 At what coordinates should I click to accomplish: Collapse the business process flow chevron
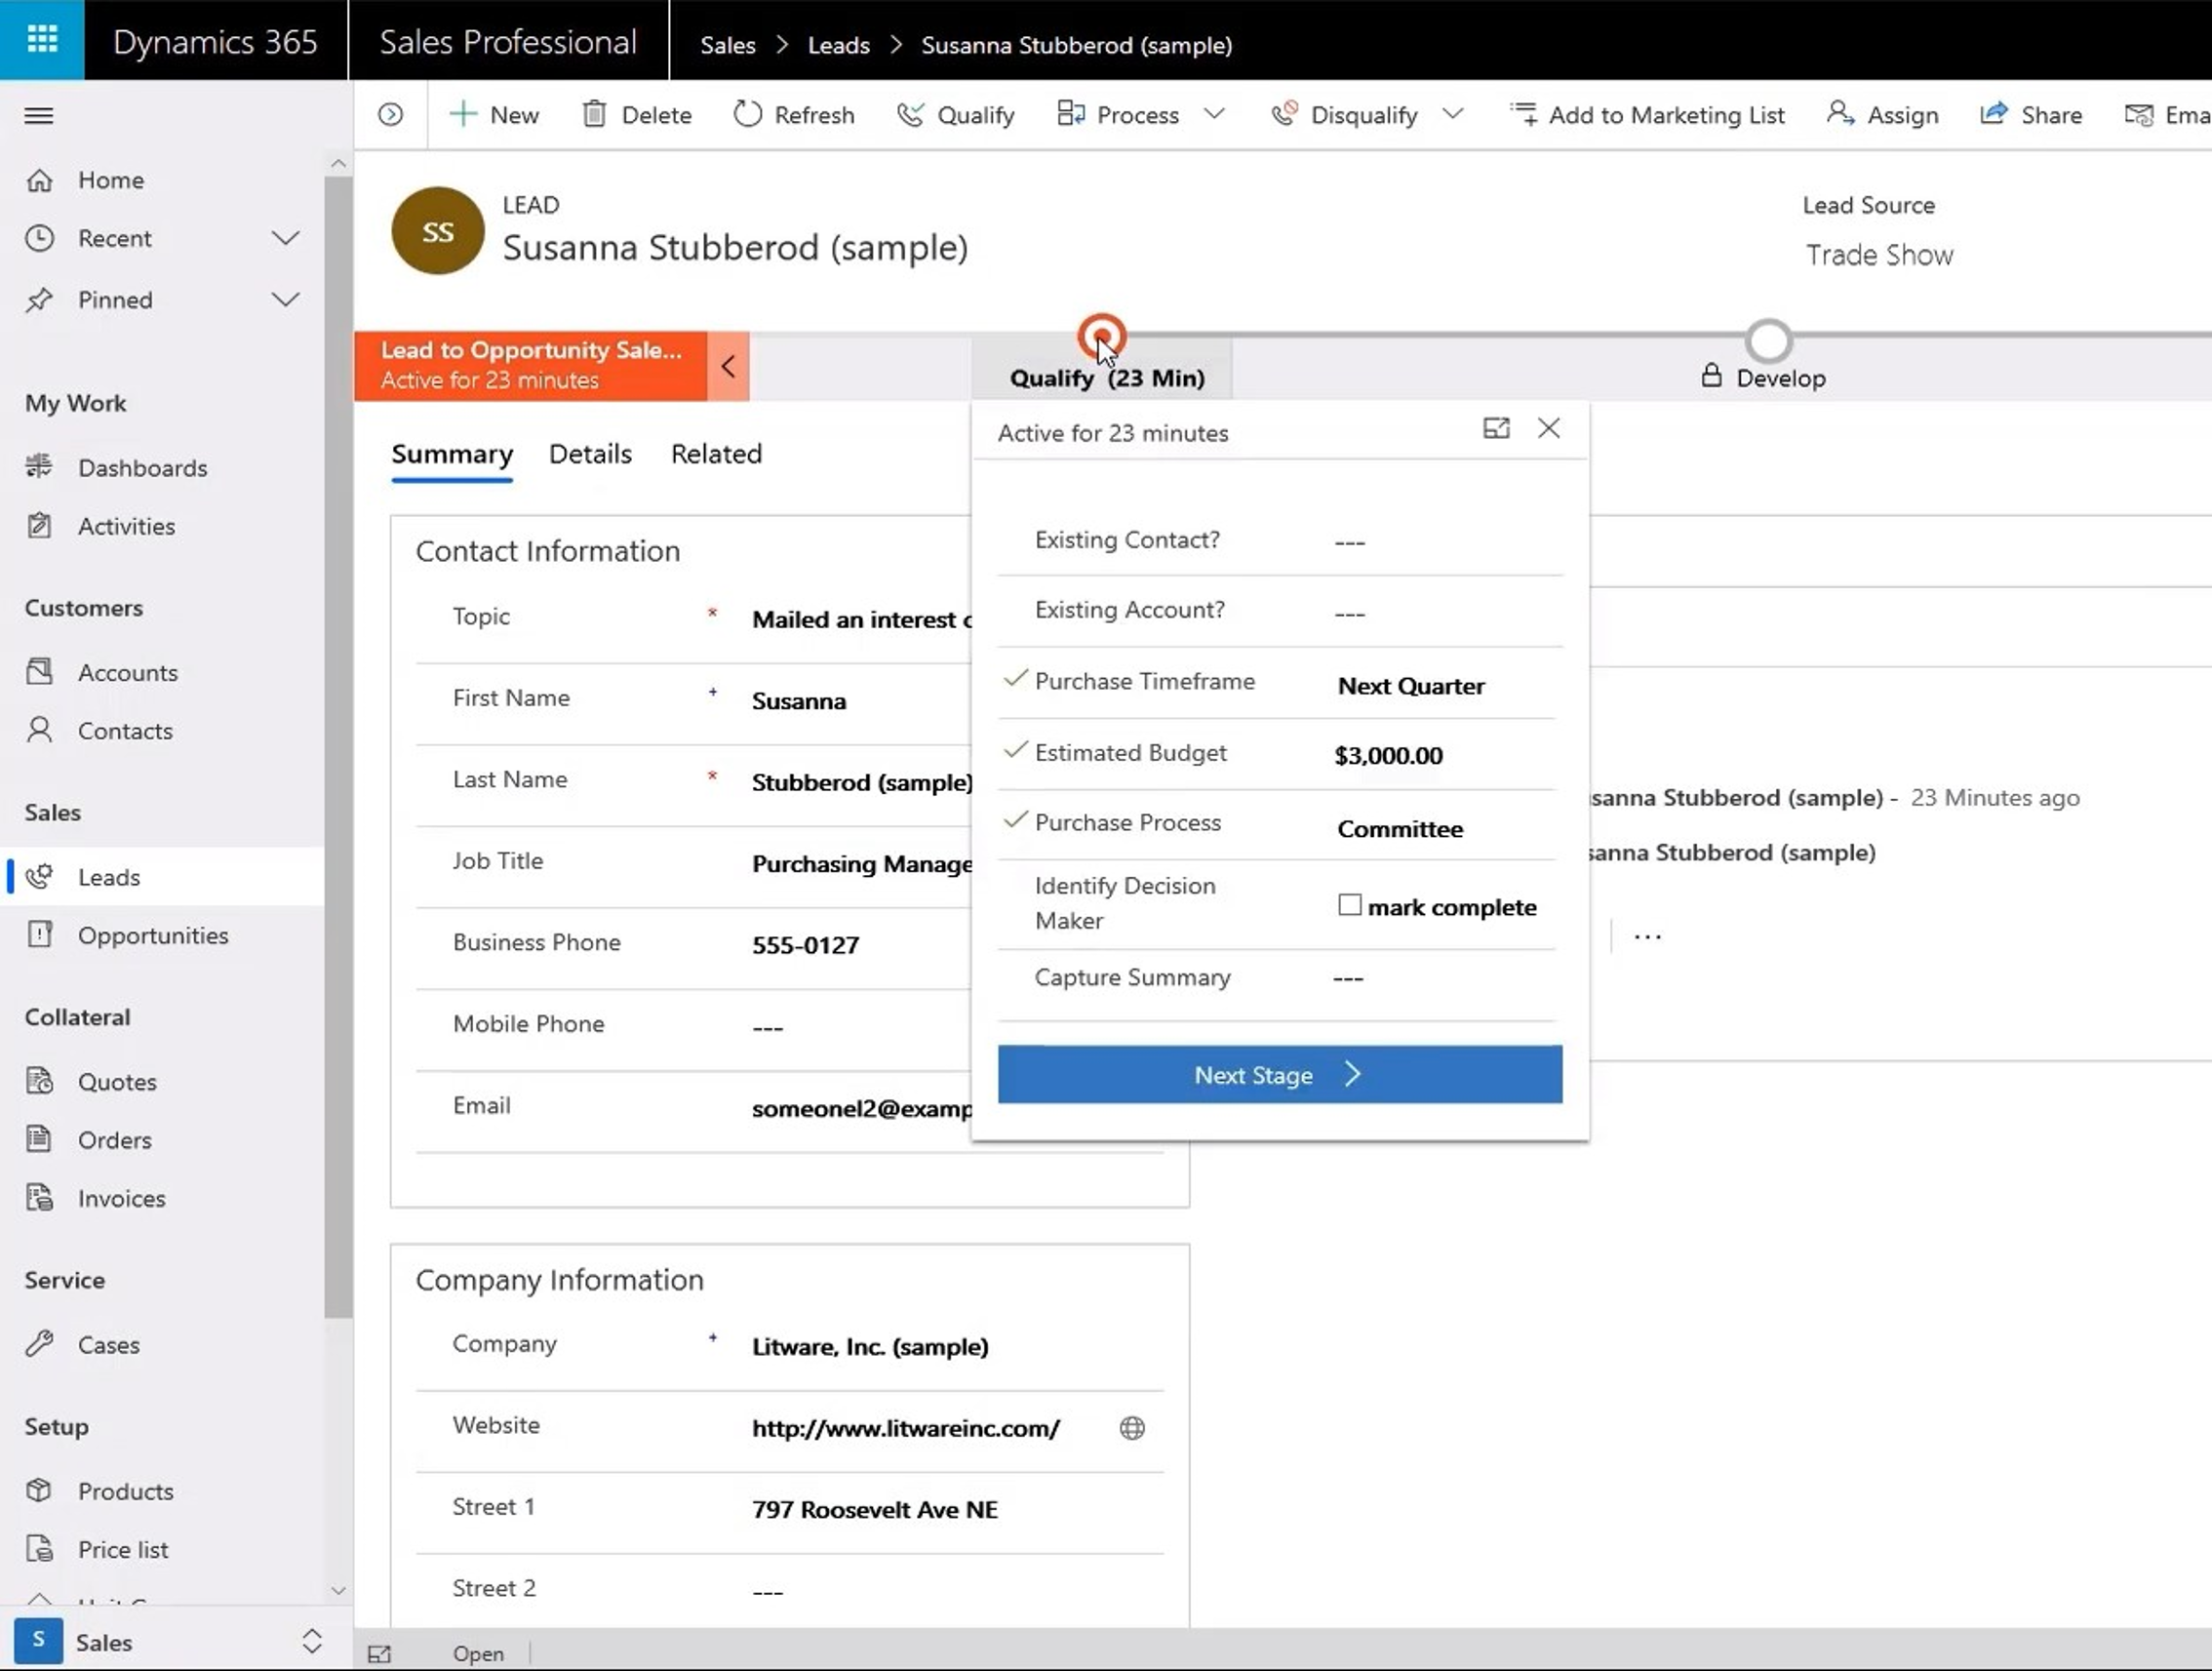[728, 366]
